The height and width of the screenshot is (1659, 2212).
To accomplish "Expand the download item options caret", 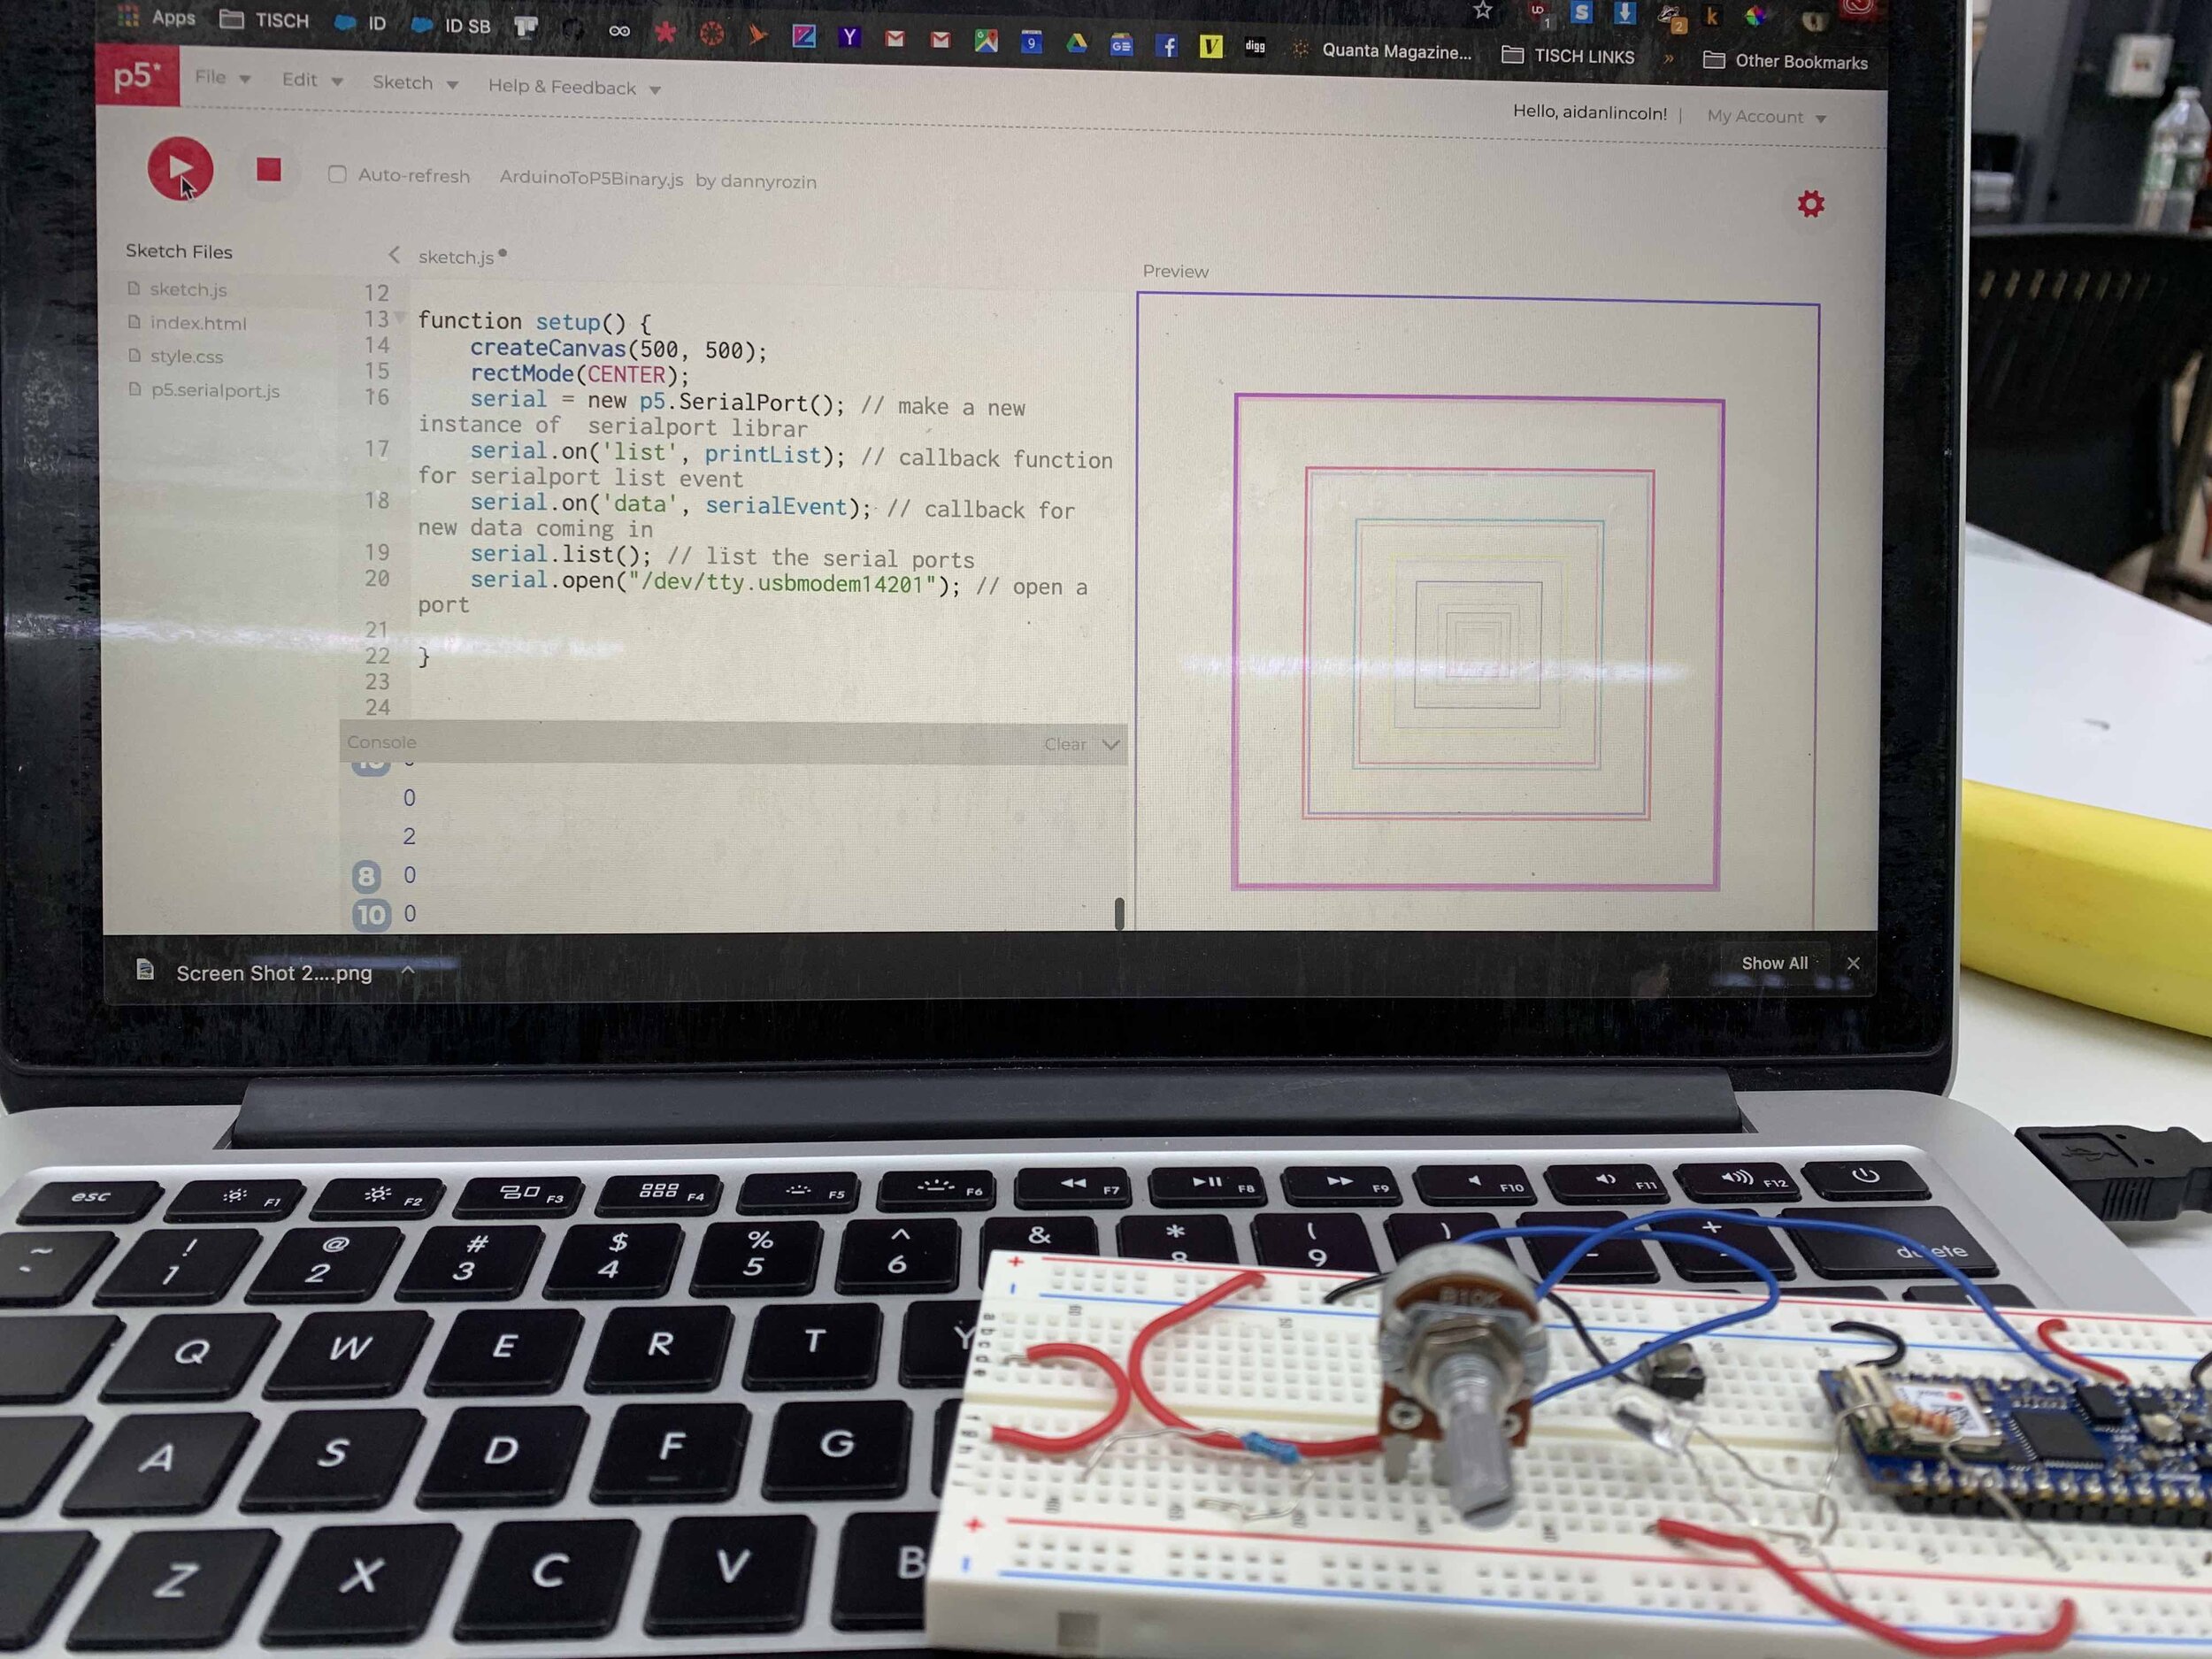I will 408,970.
